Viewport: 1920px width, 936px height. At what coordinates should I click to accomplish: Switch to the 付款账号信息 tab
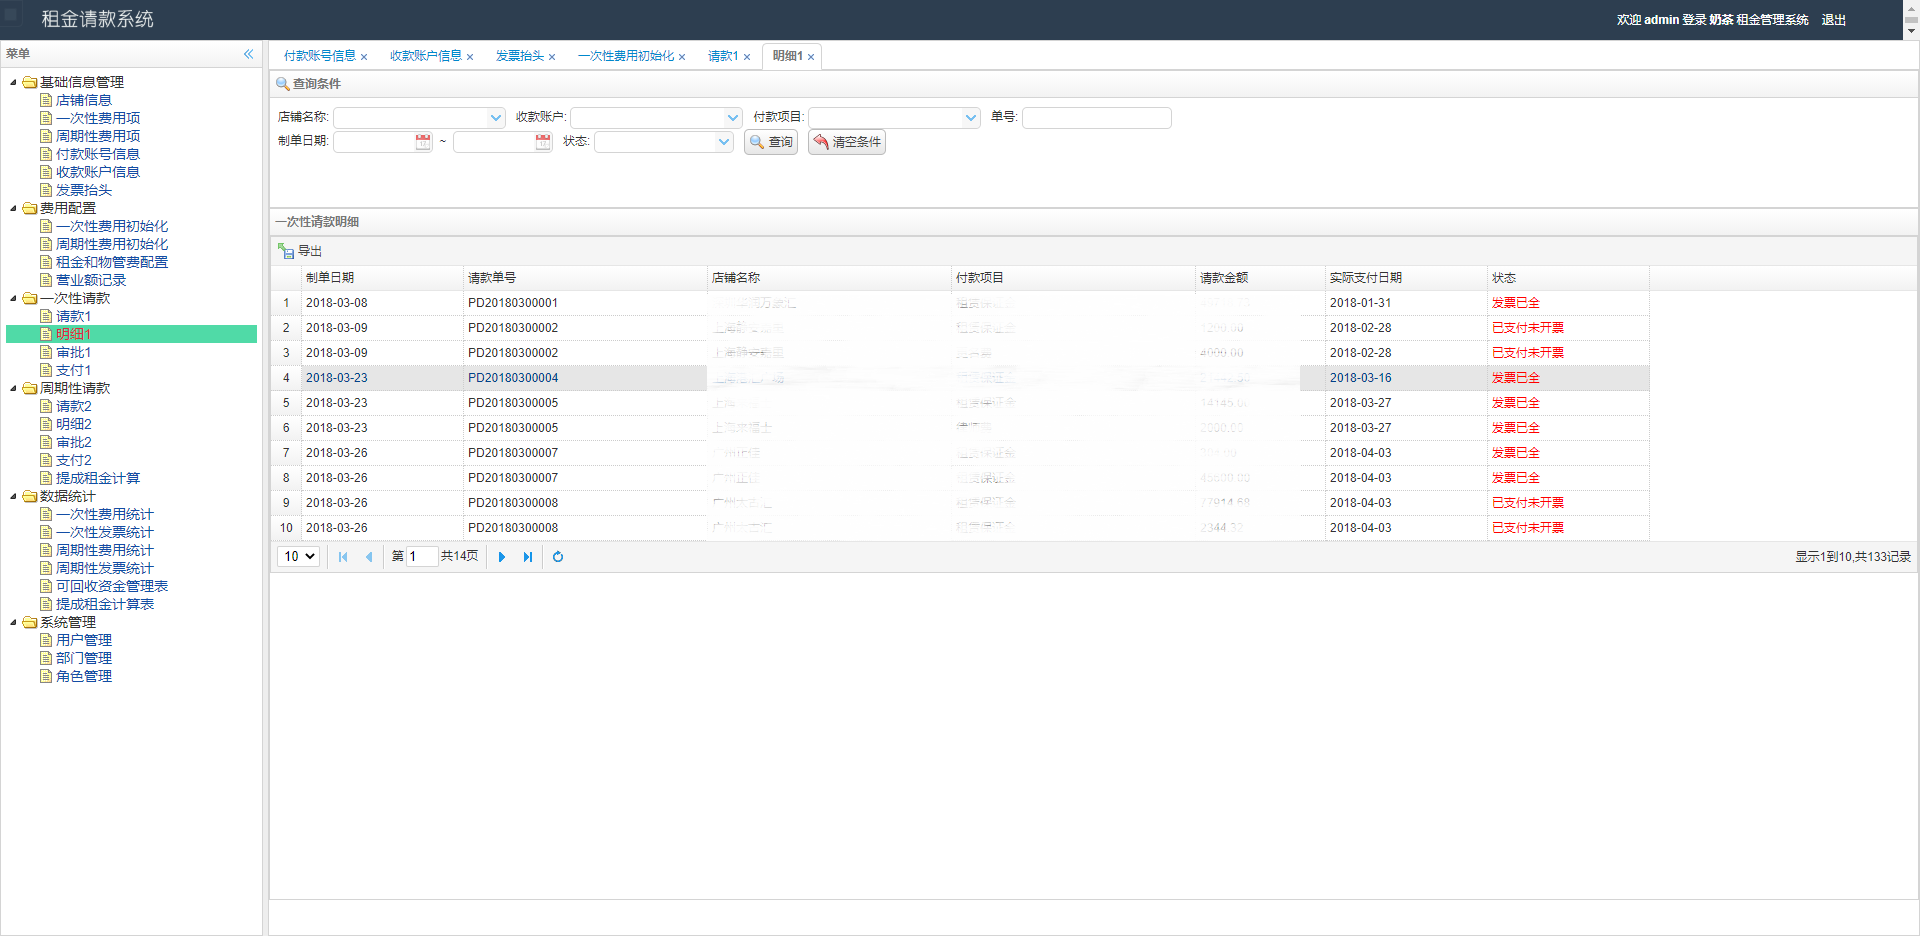coord(319,56)
